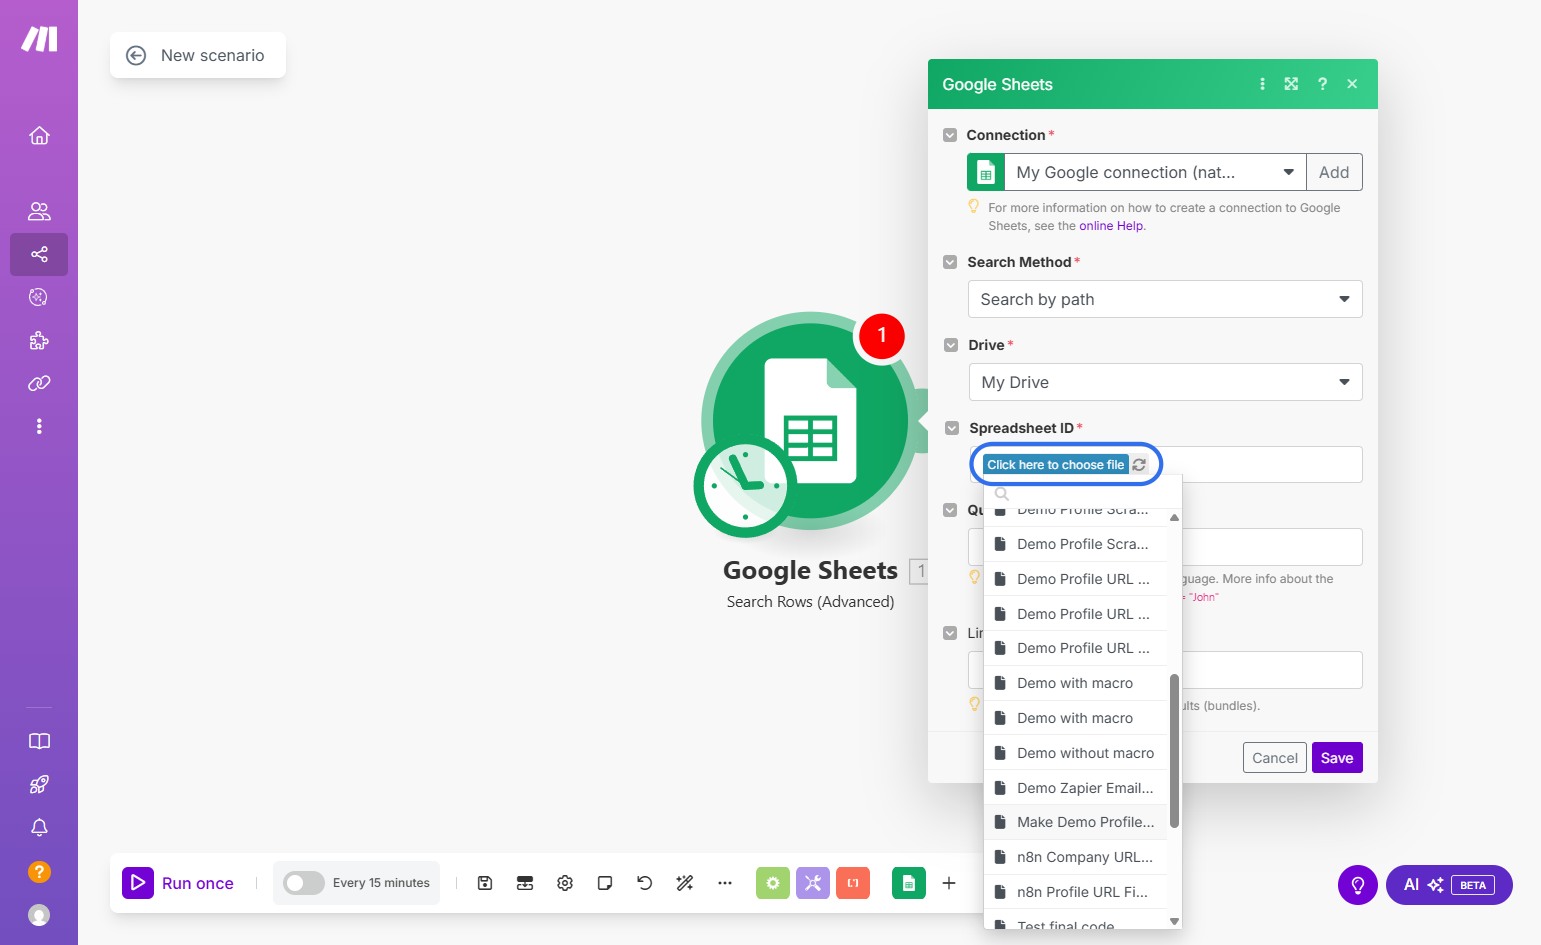Select Demo without macro file
Screen dimensions: 1541x945
(1076, 753)
